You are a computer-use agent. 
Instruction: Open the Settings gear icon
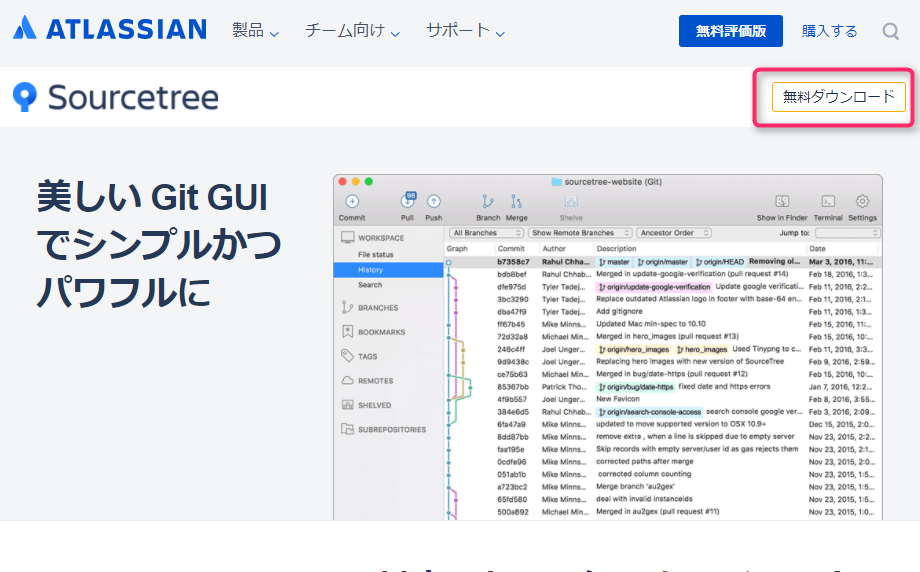click(862, 202)
